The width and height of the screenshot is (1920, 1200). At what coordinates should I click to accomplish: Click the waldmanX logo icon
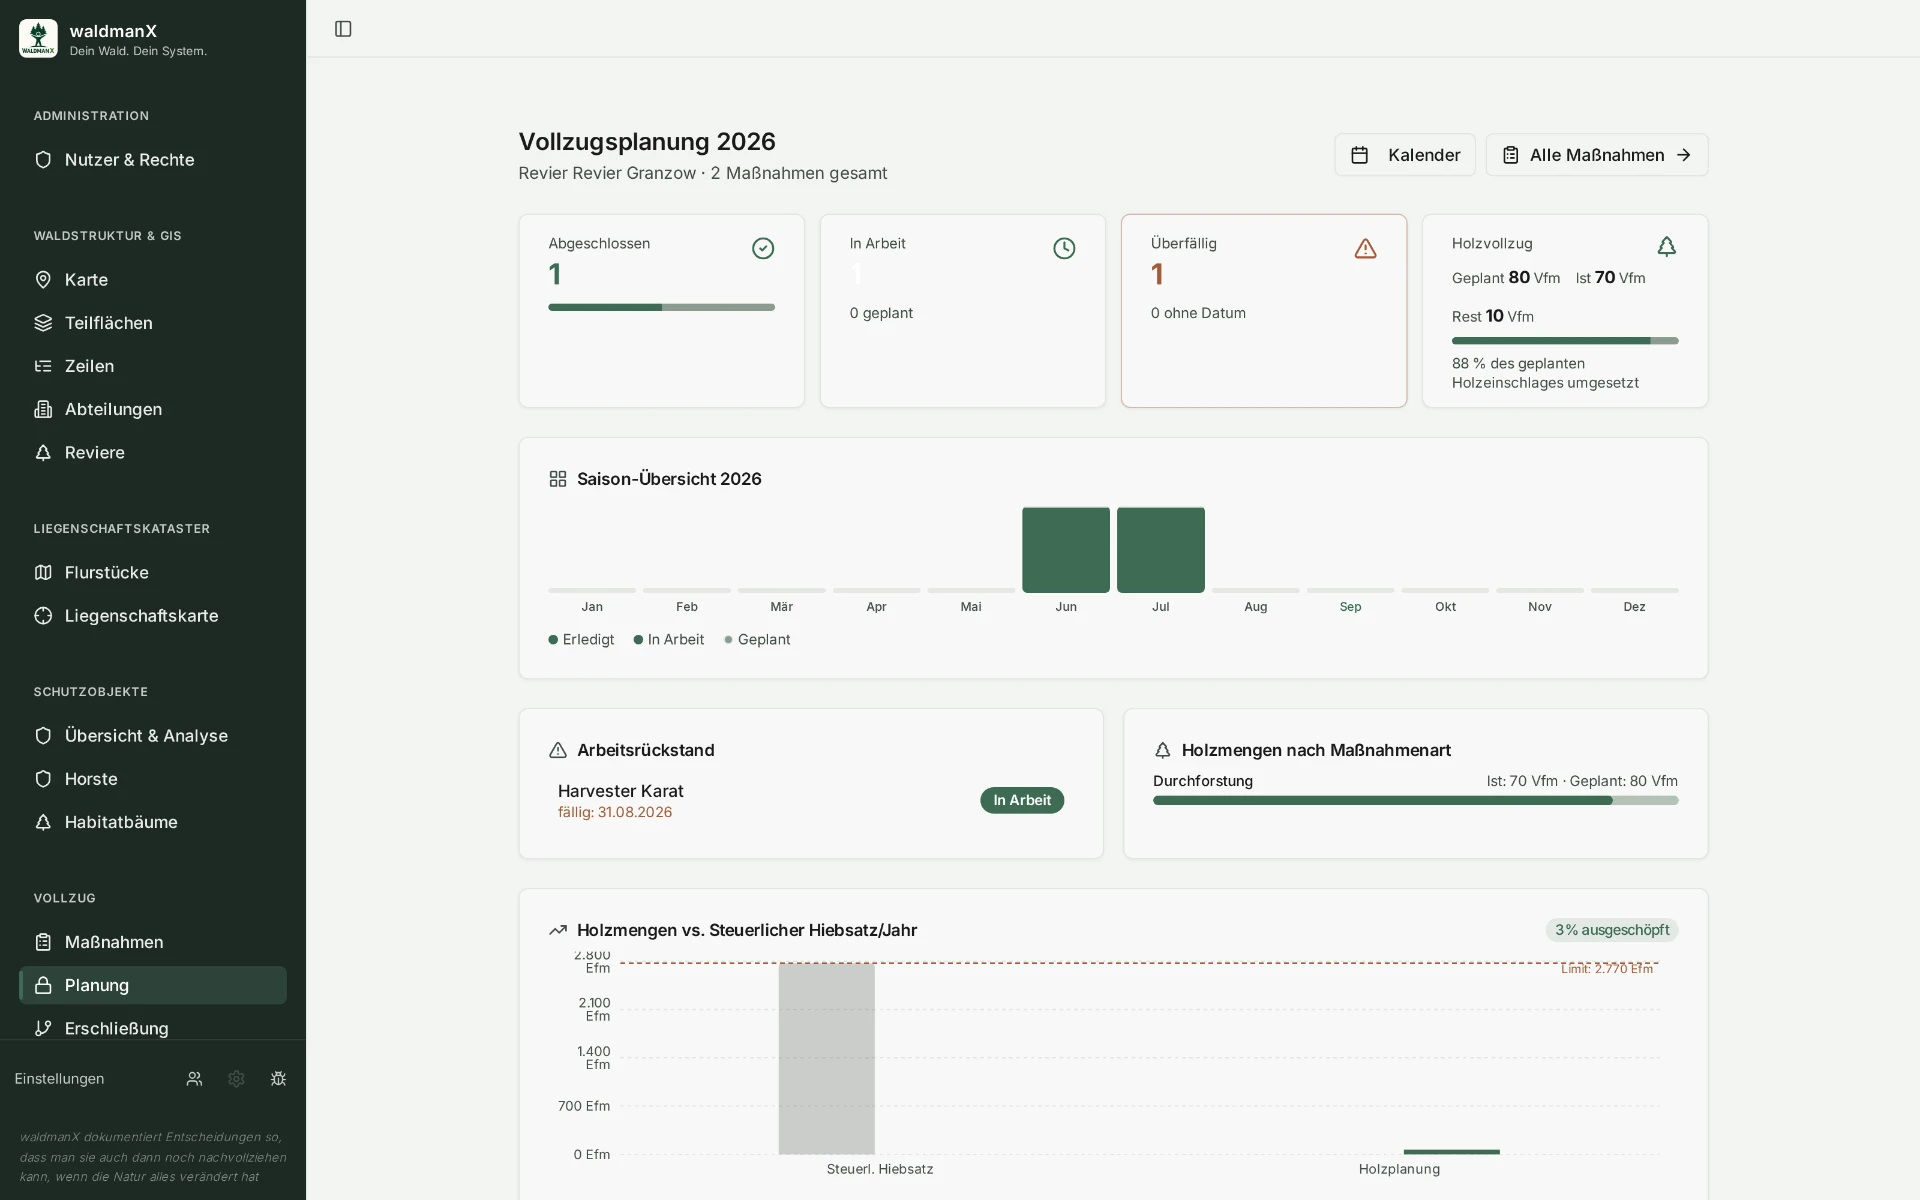[38, 39]
